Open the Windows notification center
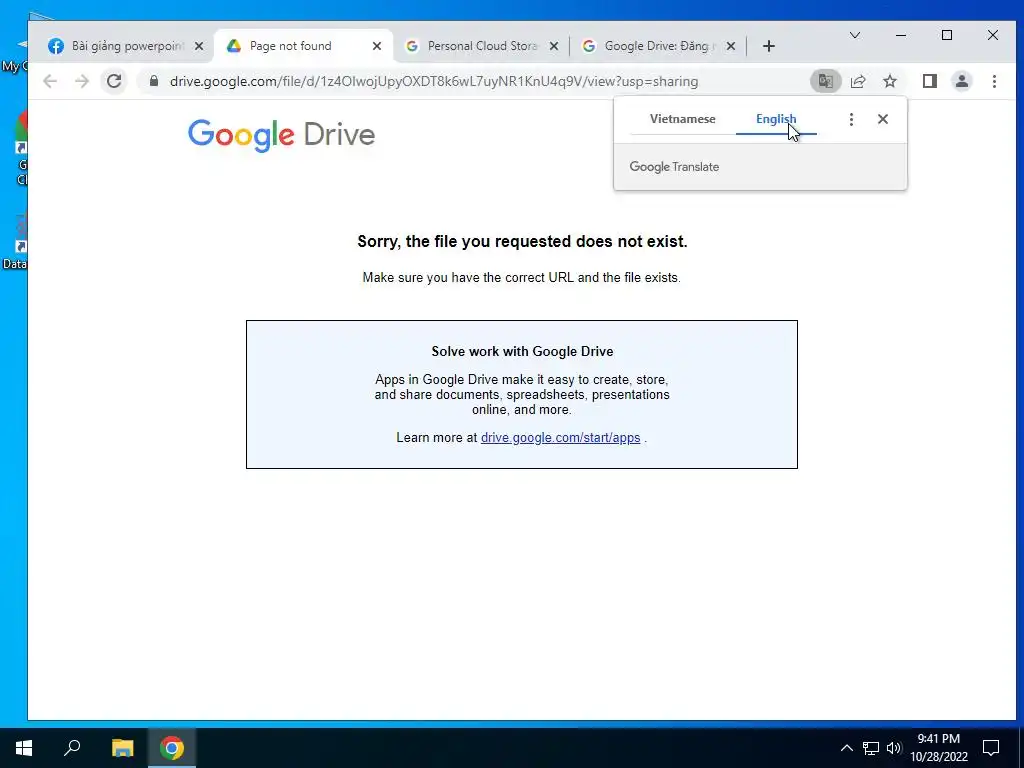Viewport: 1024px width, 768px height. tap(991, 748)
